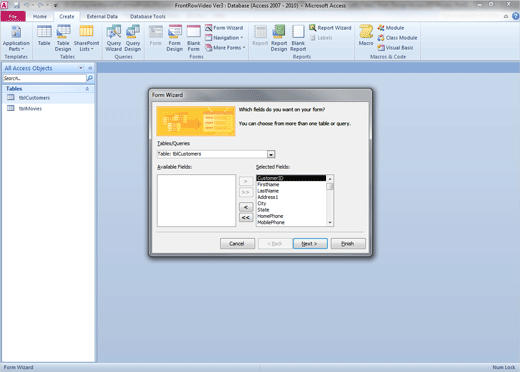Collapse the Tables group
The image size is (520, 372).
87,89
